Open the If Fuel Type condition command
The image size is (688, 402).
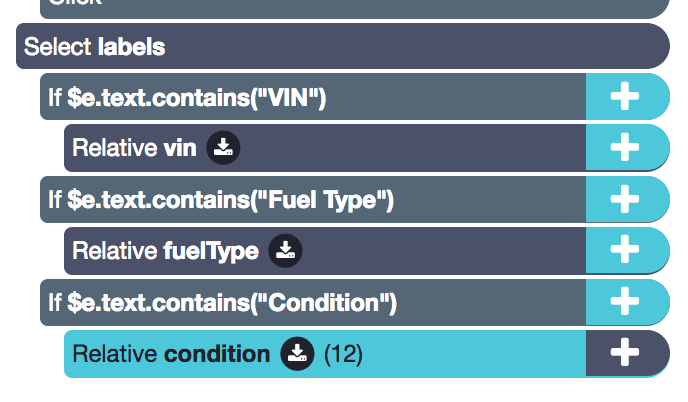point(313,199)
